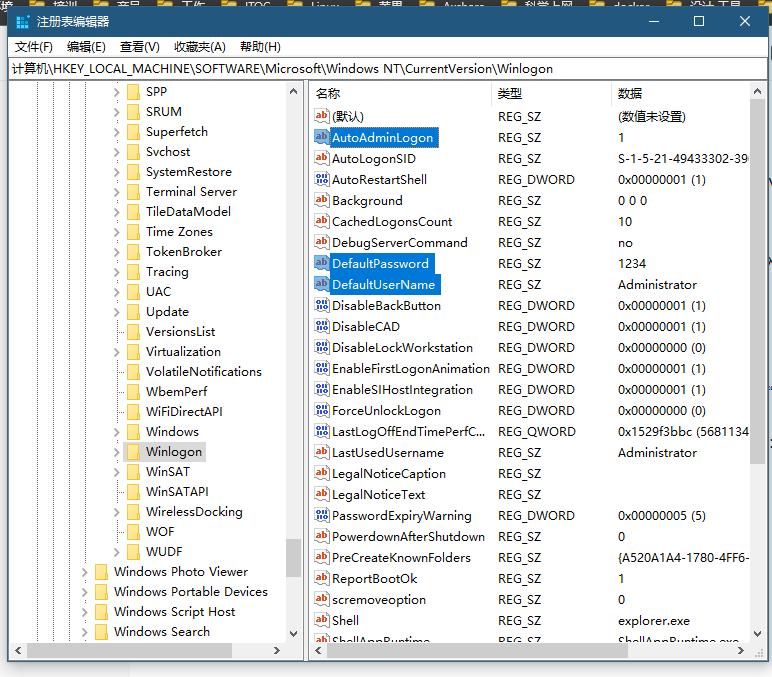Click the DefaultPassword string value icon
The height and width of the screenshot is (677, 772).
pyautogui.click(x=322, y=263)
